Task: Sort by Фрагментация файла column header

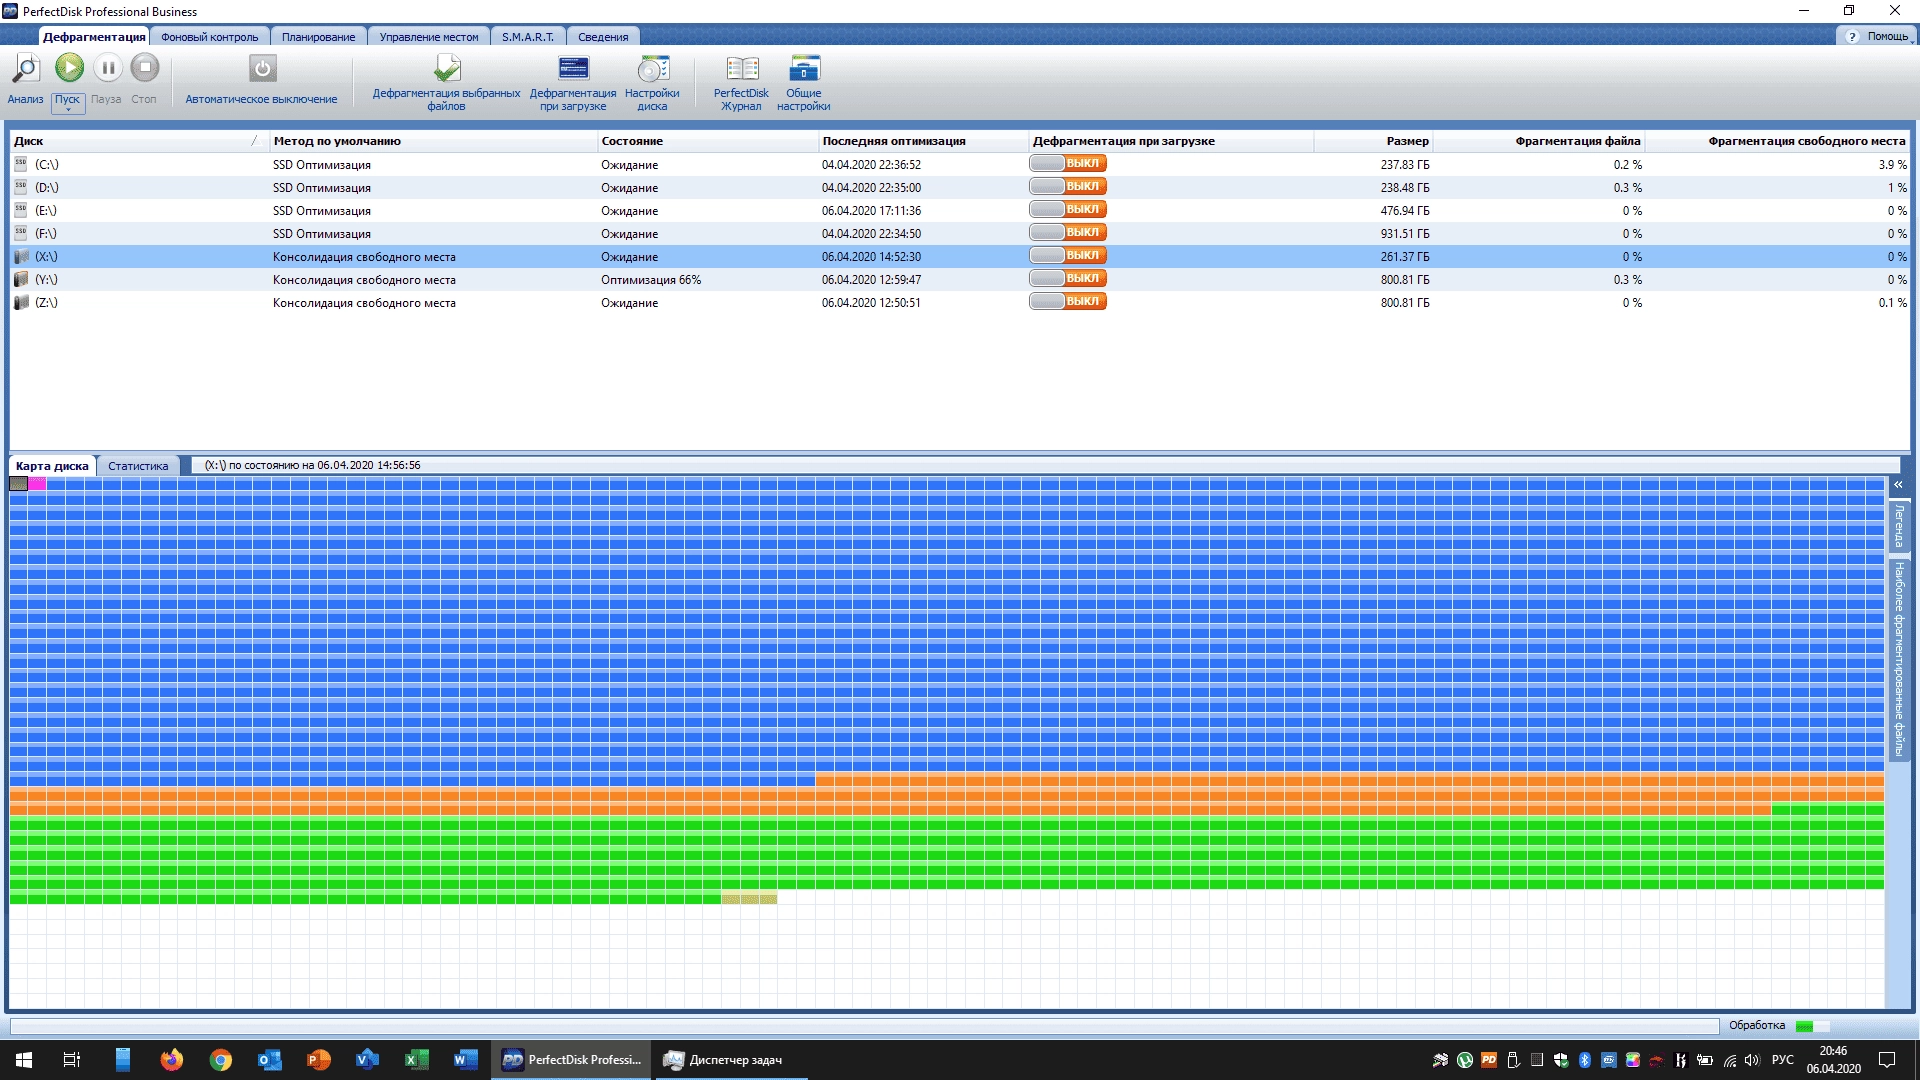Action: [x=1539, y=141]
